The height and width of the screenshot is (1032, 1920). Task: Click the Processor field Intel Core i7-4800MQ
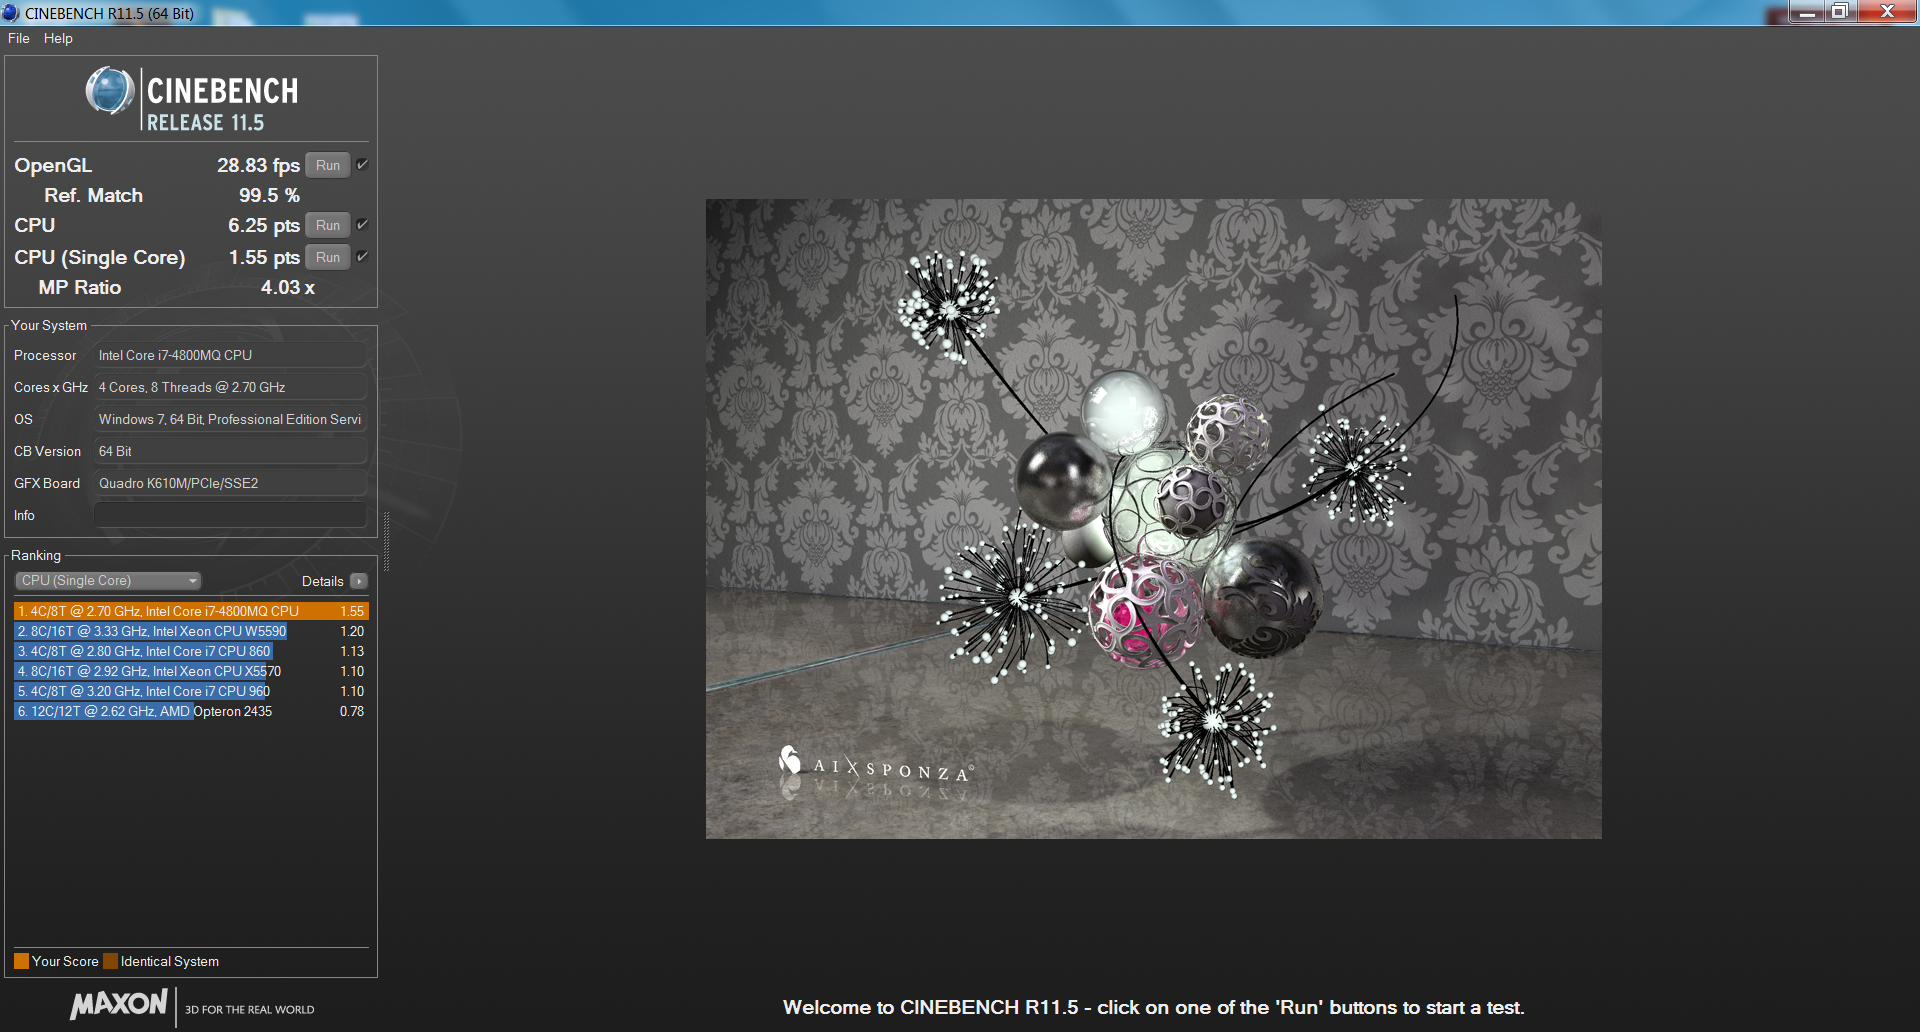(x=230, y=355)
